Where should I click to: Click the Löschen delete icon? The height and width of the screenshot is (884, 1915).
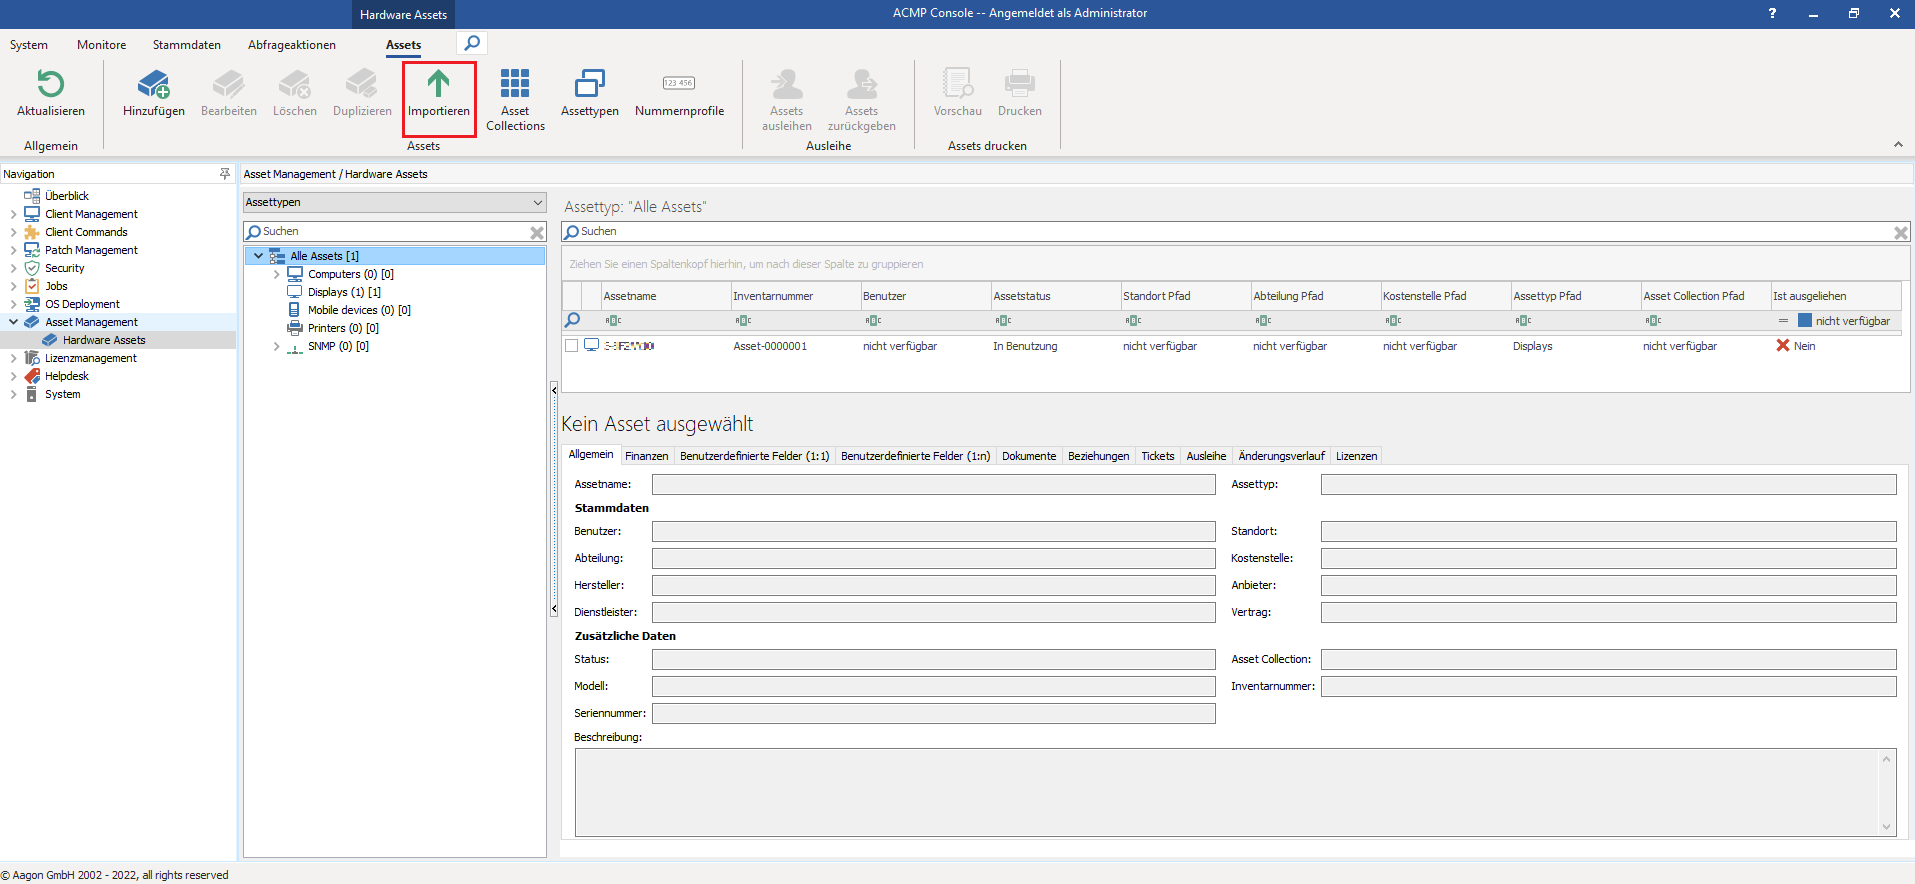click(x=295, y=84)
